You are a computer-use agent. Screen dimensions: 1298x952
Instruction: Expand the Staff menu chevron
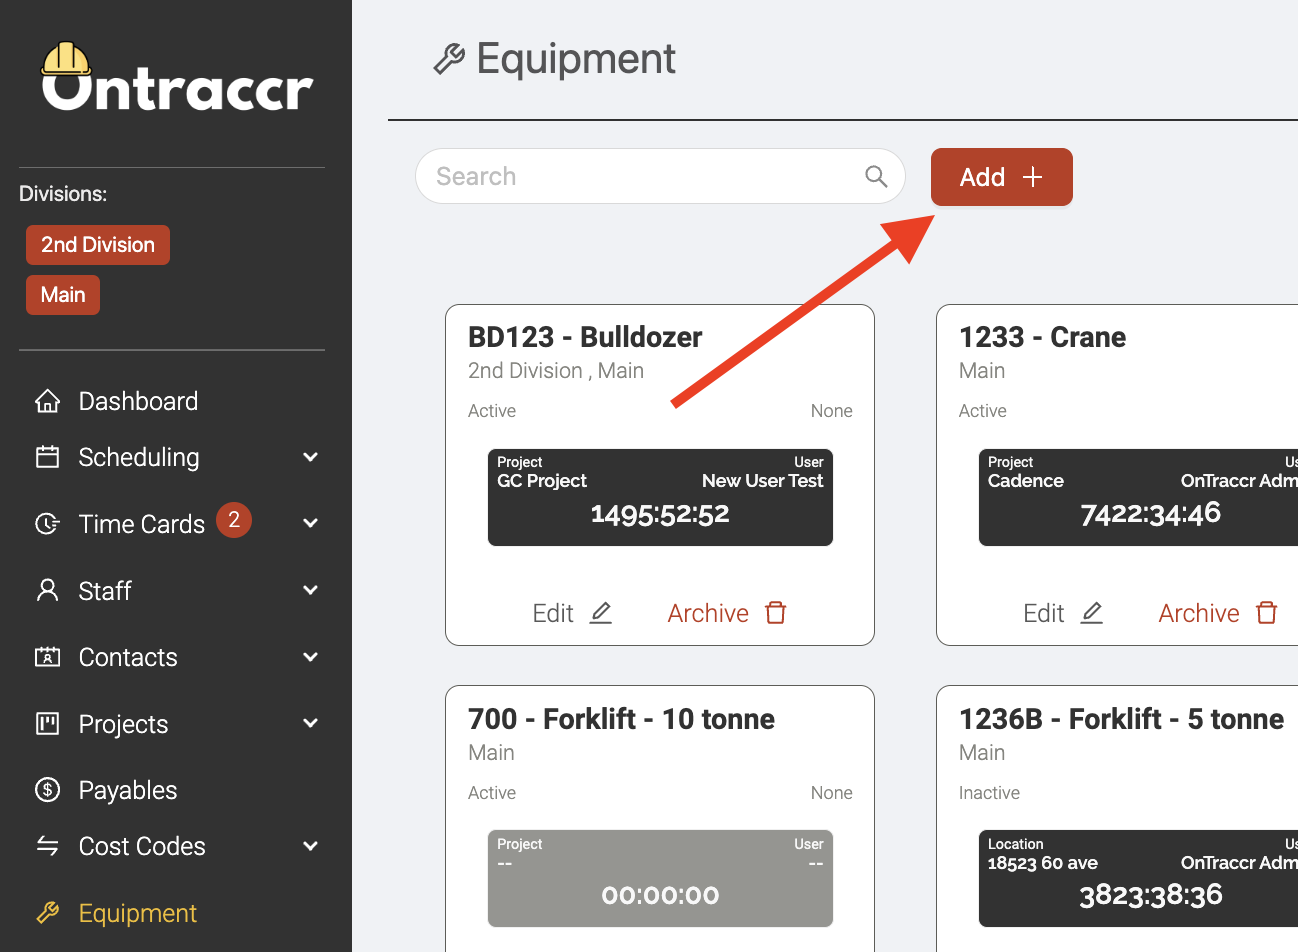311,590
